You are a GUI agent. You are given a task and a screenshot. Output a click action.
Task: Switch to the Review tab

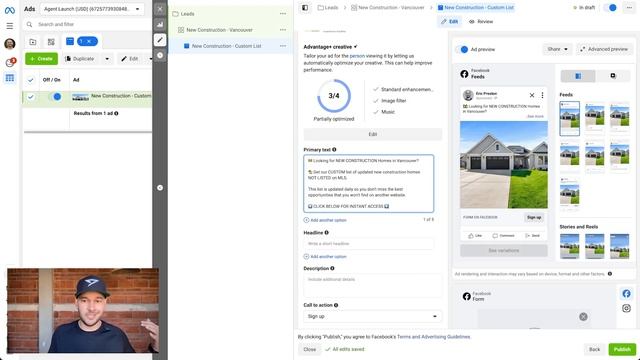pyautogui.click(x=481, y=22)
